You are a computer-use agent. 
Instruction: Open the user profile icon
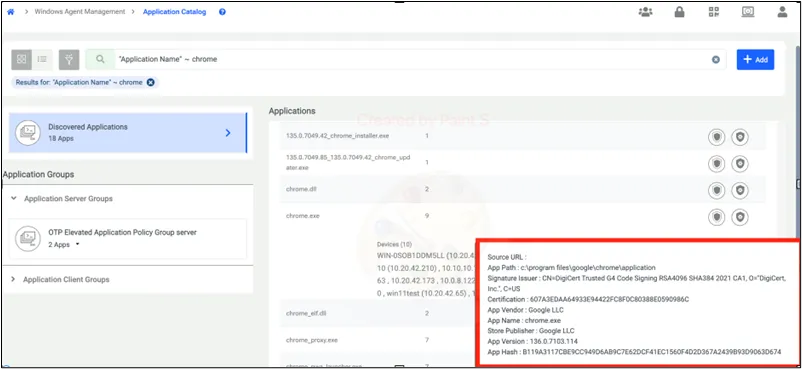click(x=782, y=12)
